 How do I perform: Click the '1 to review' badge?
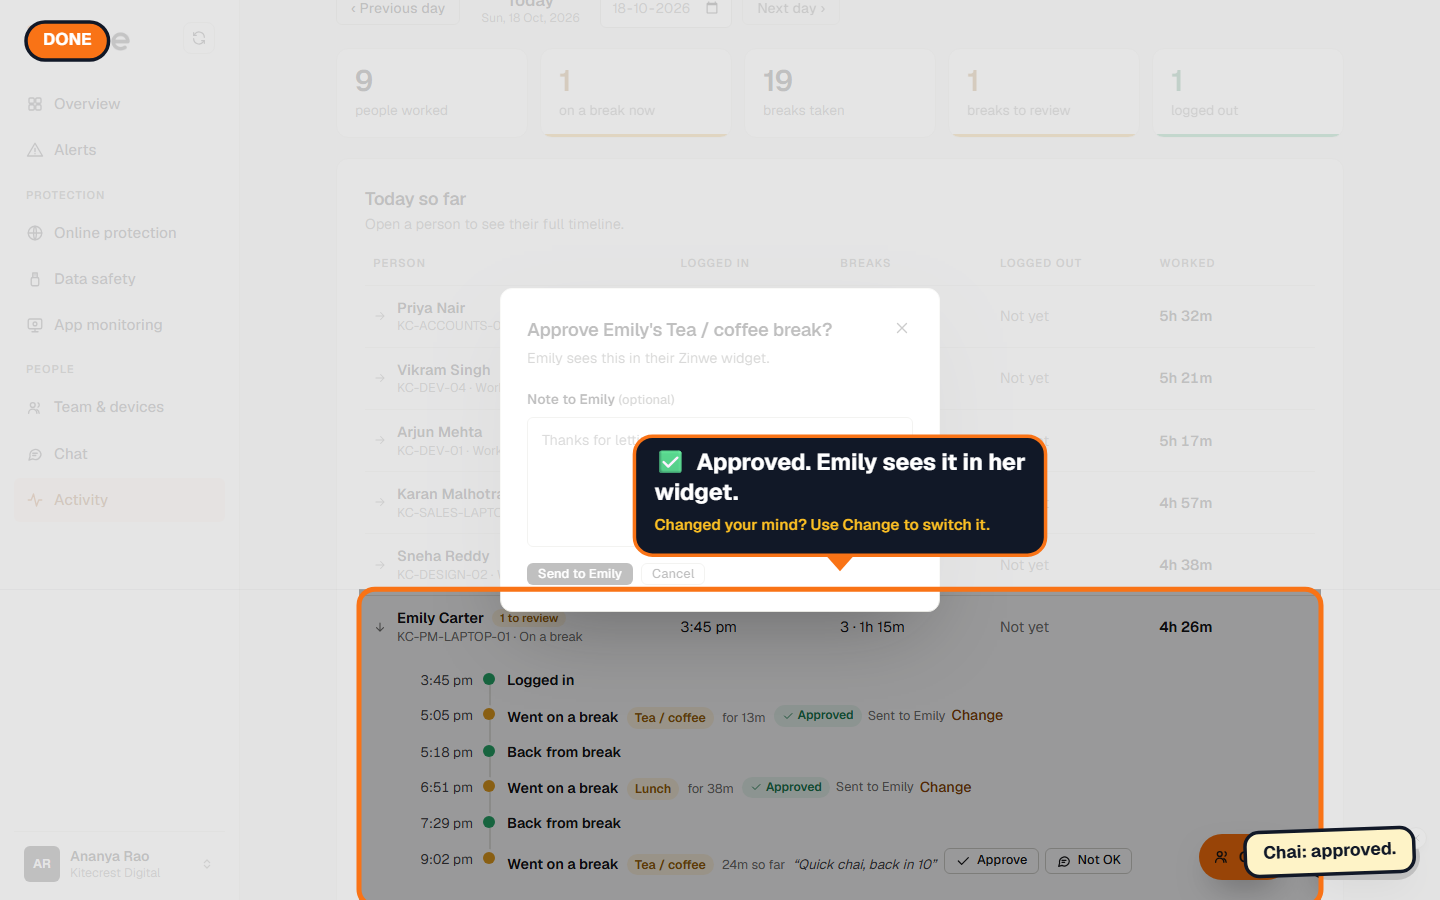[x=530, y=618]
